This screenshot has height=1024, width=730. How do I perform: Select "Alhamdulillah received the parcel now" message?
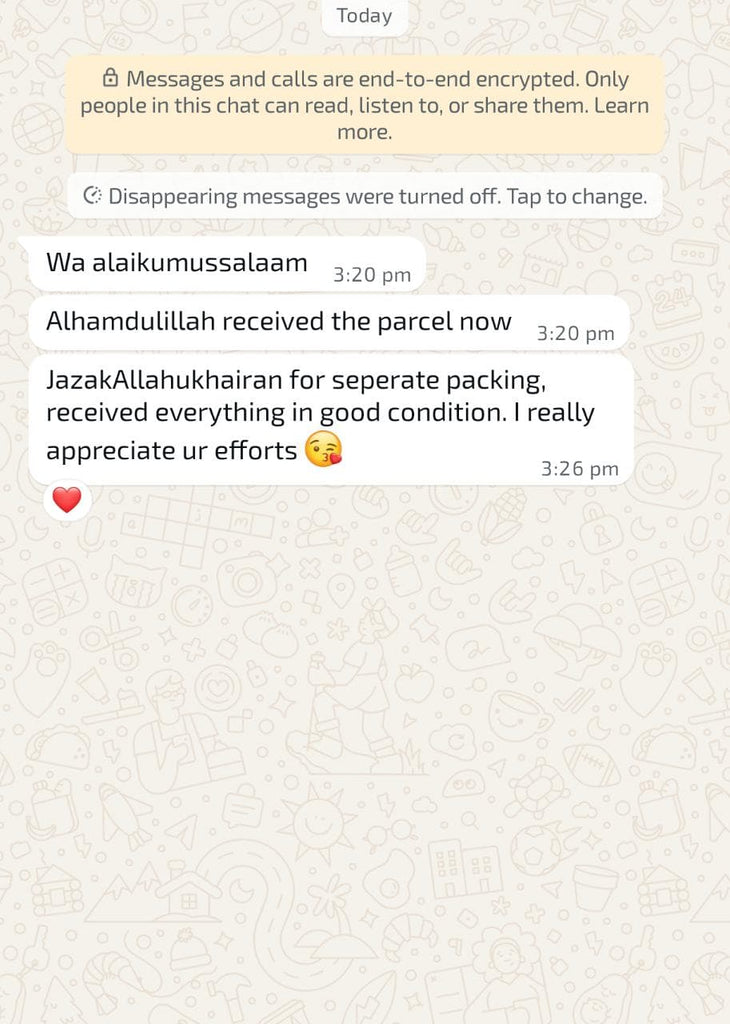[x=329, y=323]
